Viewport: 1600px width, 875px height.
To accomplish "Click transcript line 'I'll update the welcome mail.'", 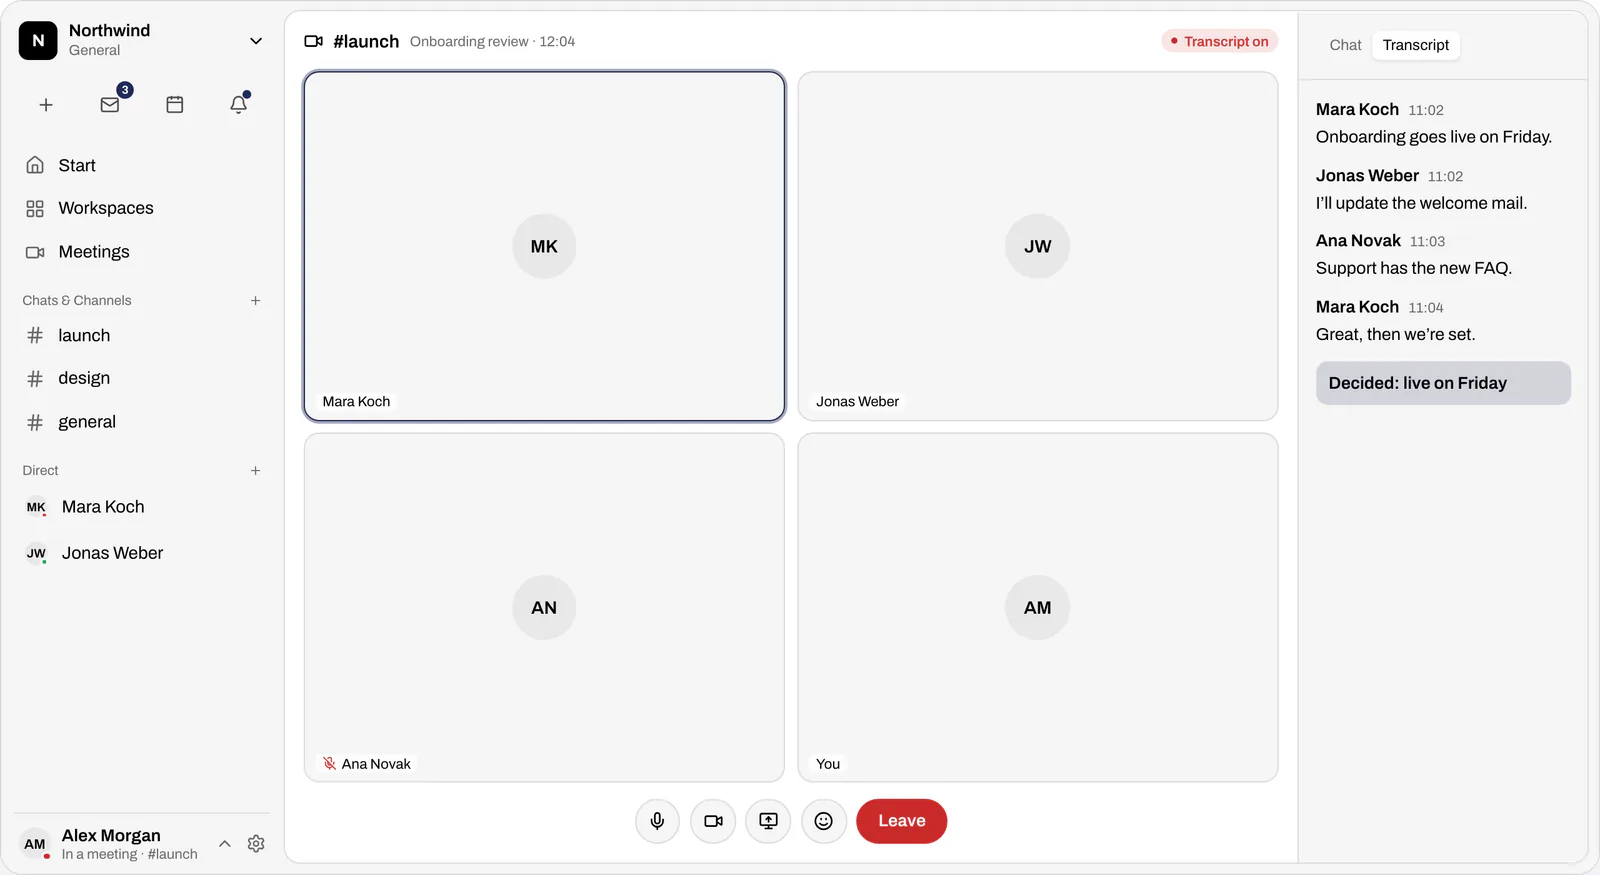I will (1421, 203).
